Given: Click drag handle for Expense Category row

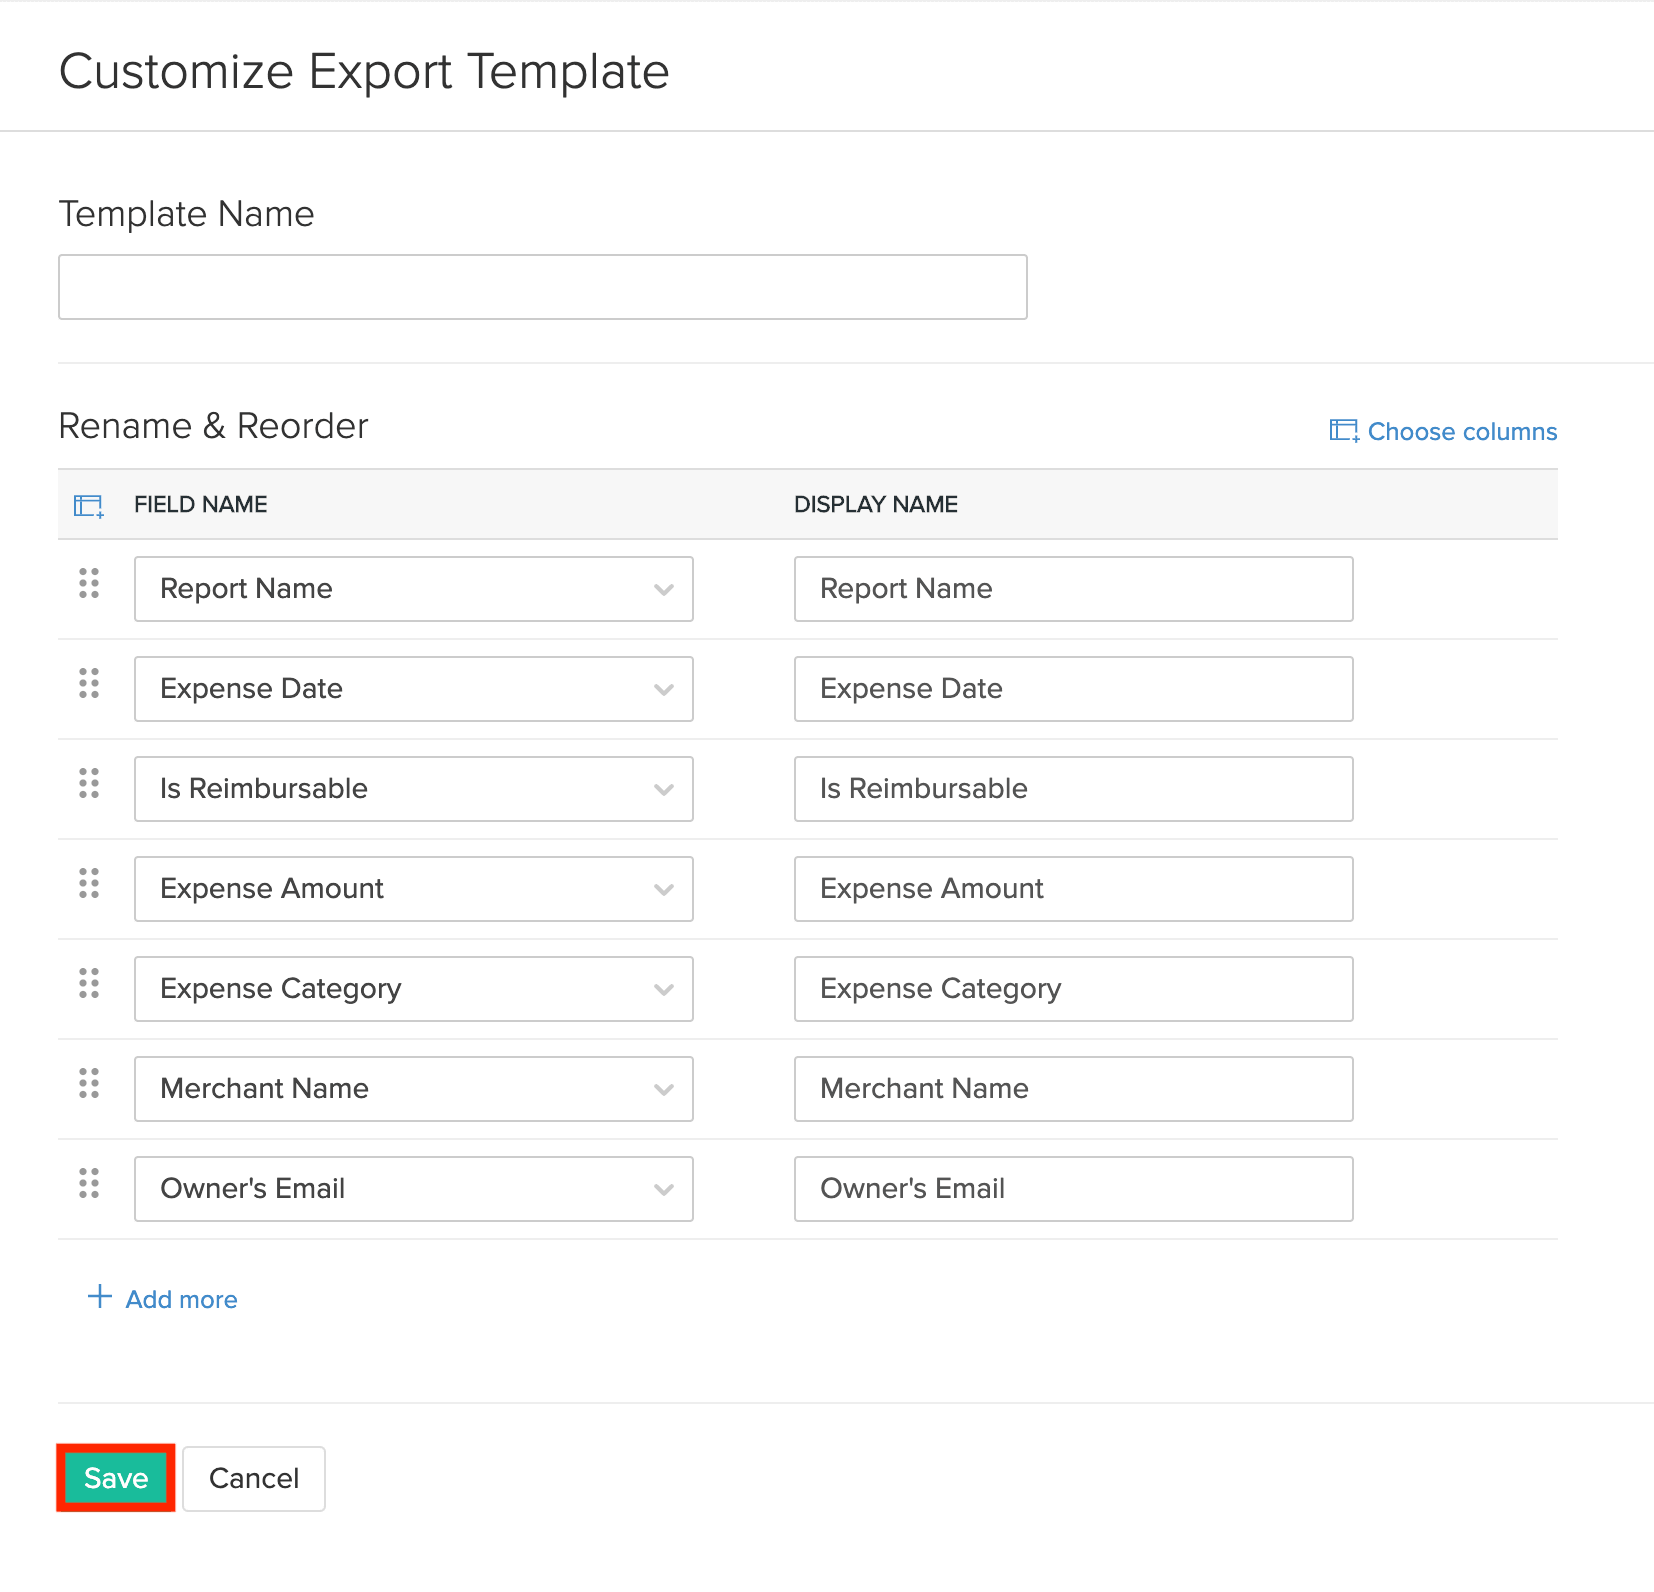Looking at the screenshot, I should pos(89,983).
